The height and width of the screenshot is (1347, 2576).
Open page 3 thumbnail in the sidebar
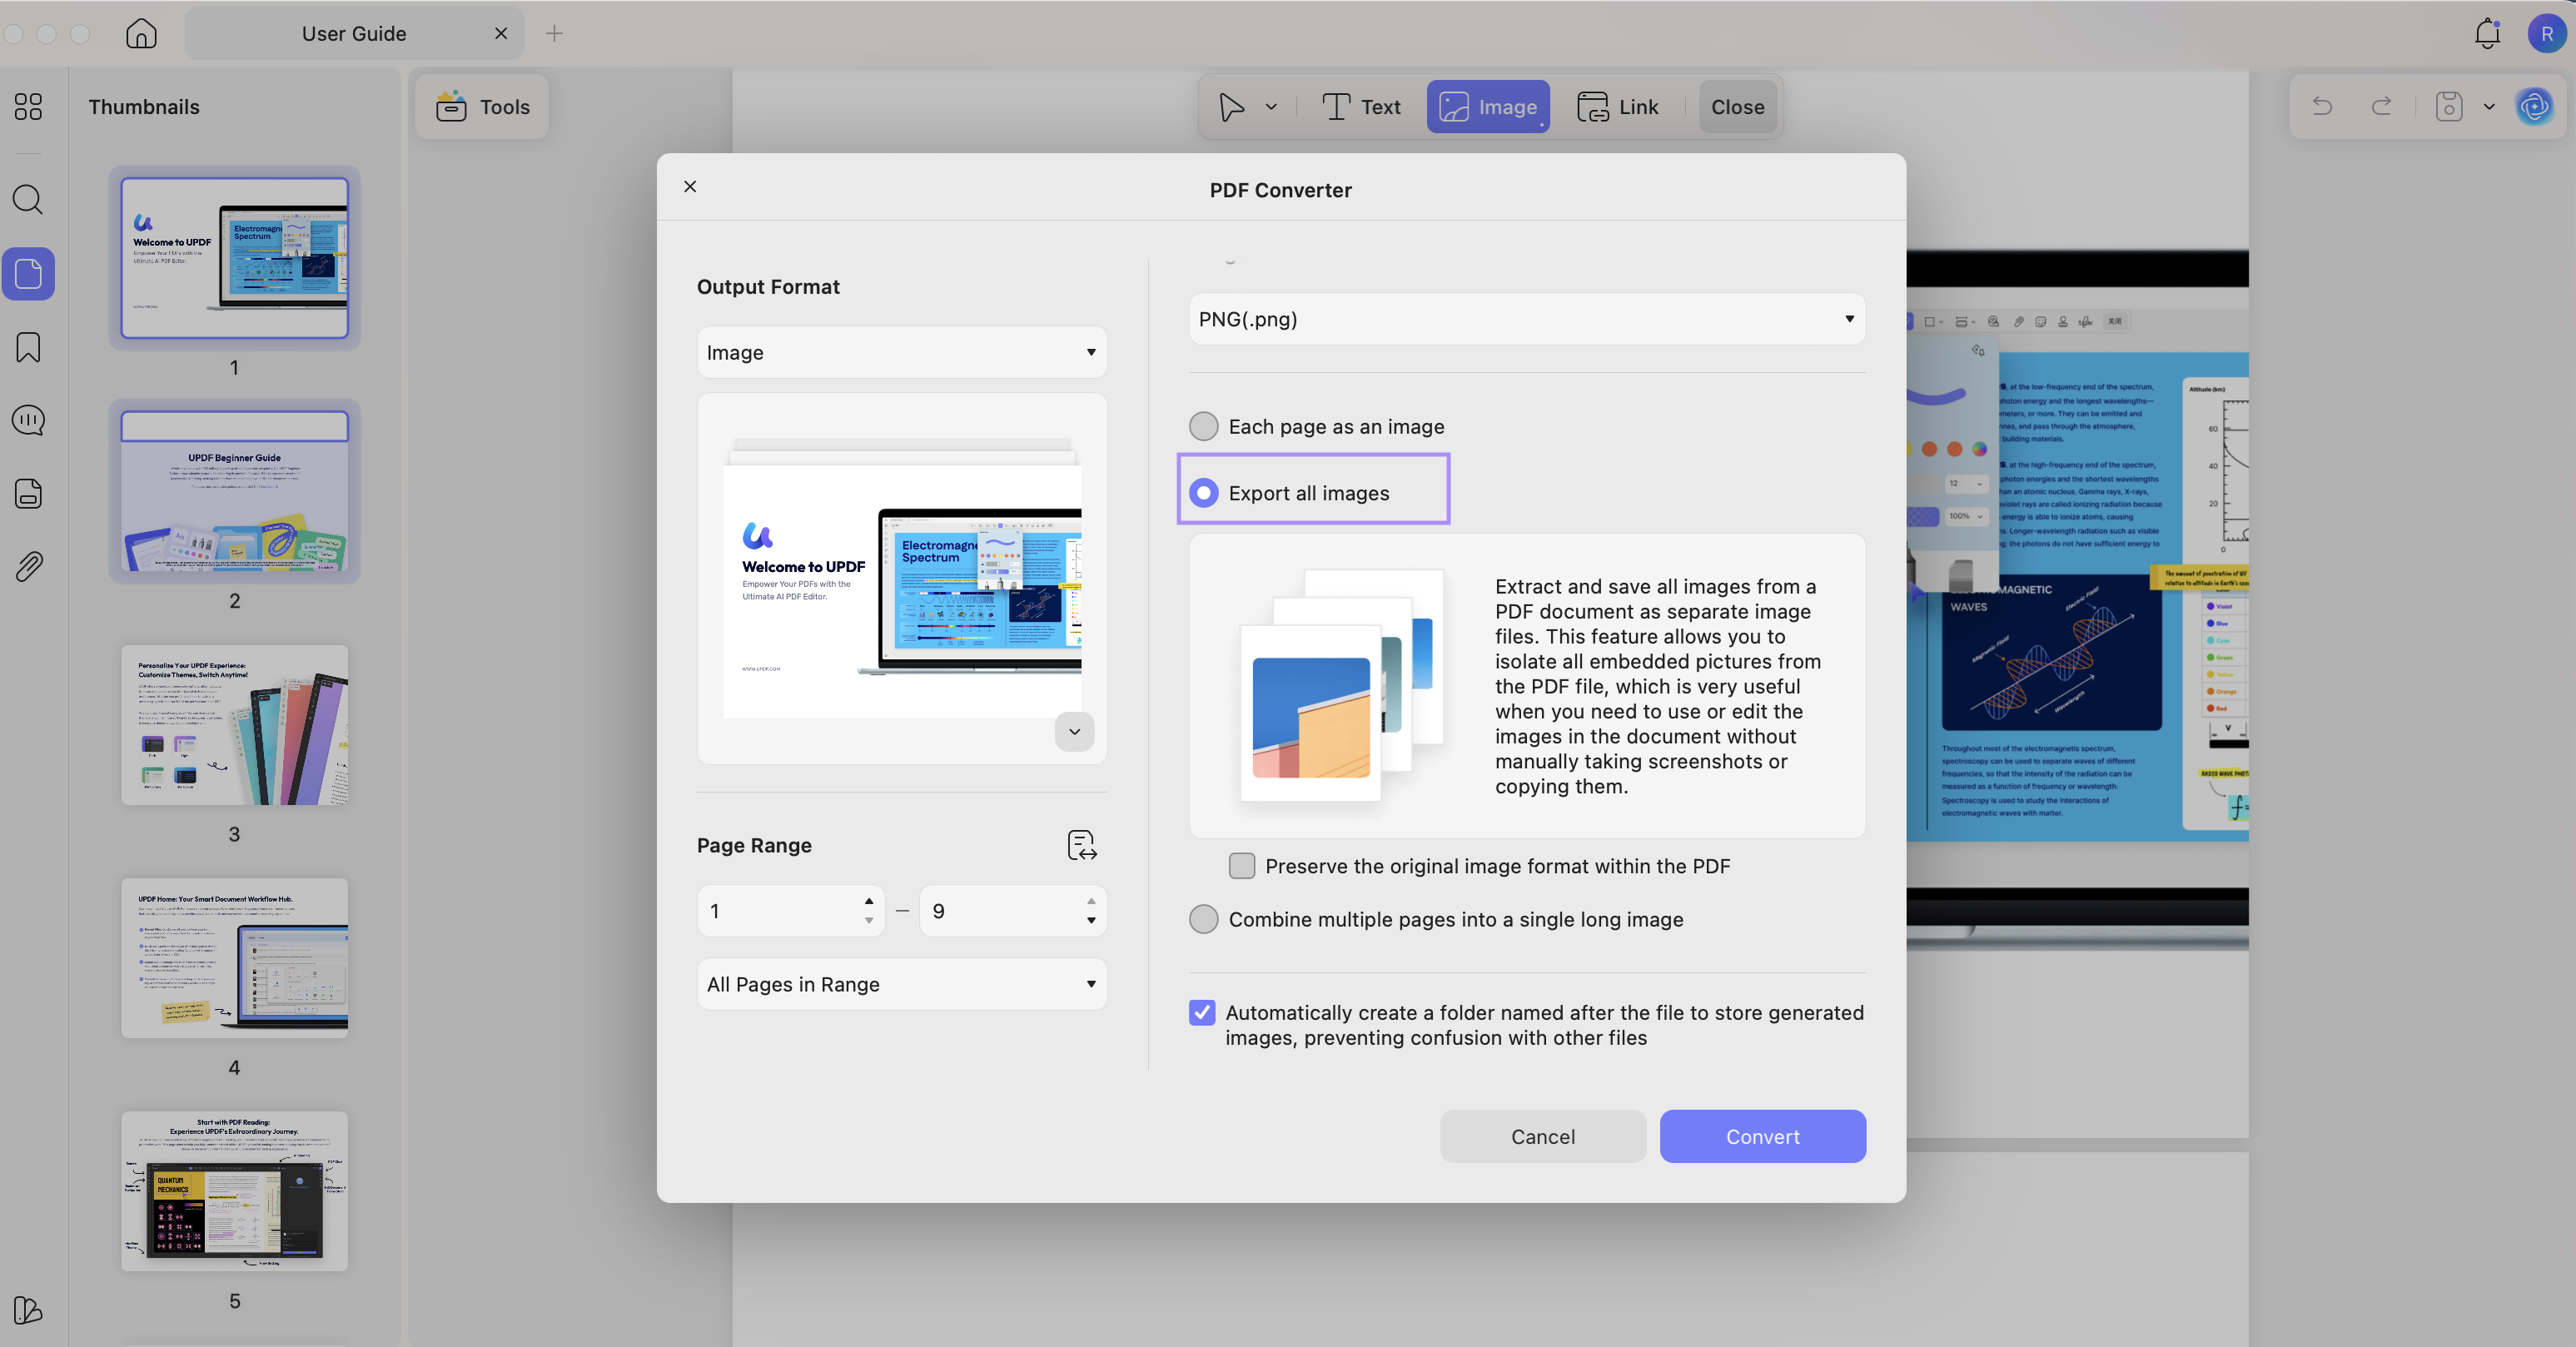pyautogui.click(x=234, y=725)
